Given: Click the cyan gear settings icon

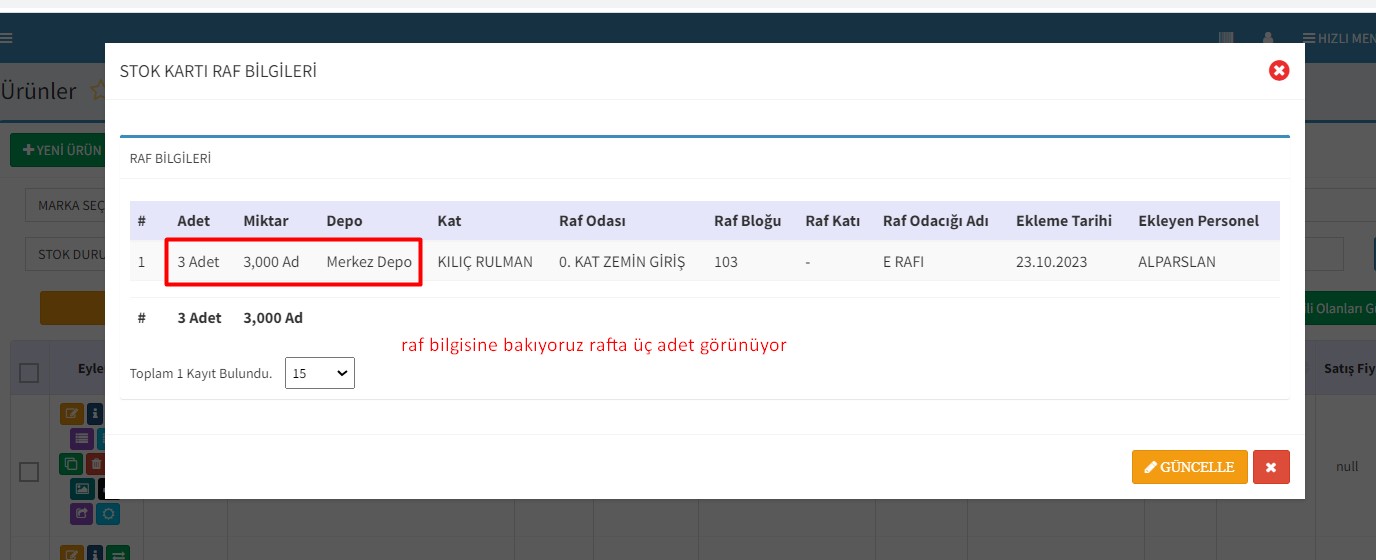Looking at the screenshot, I should pyautogui.click(x=108, y=514).
